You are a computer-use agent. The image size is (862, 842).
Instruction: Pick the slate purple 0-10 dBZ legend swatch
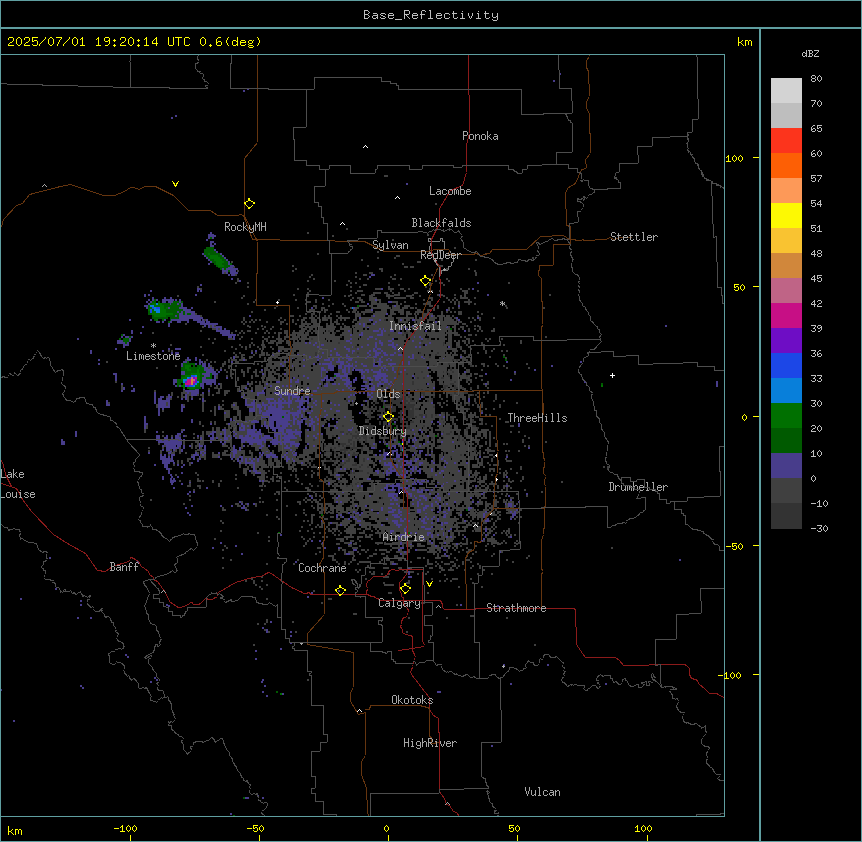point(786,466)
